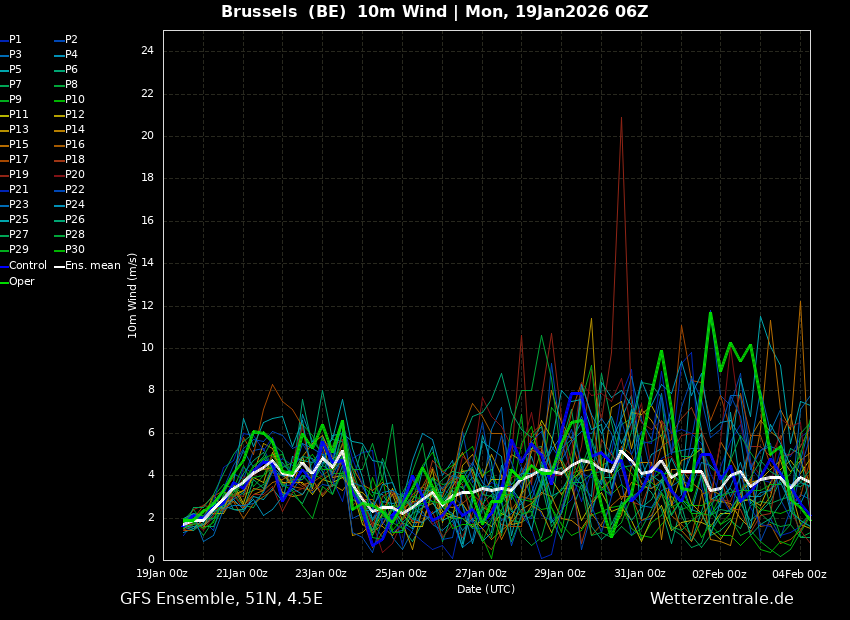
Task: Click the 02Feb 00z date tick
Action: click(719, 574)
